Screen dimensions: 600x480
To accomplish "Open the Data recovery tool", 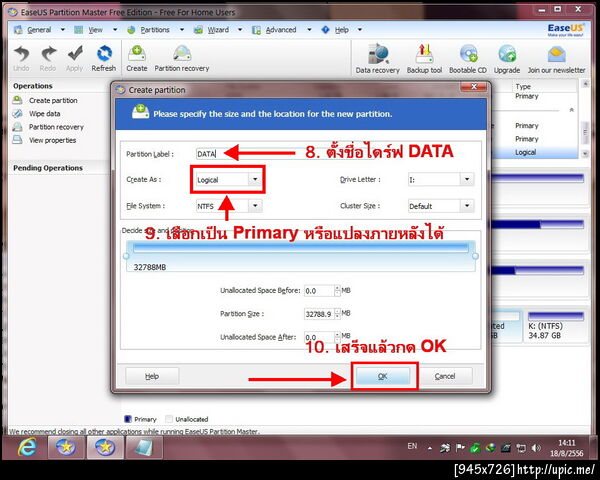I will [x=377, y=59].
